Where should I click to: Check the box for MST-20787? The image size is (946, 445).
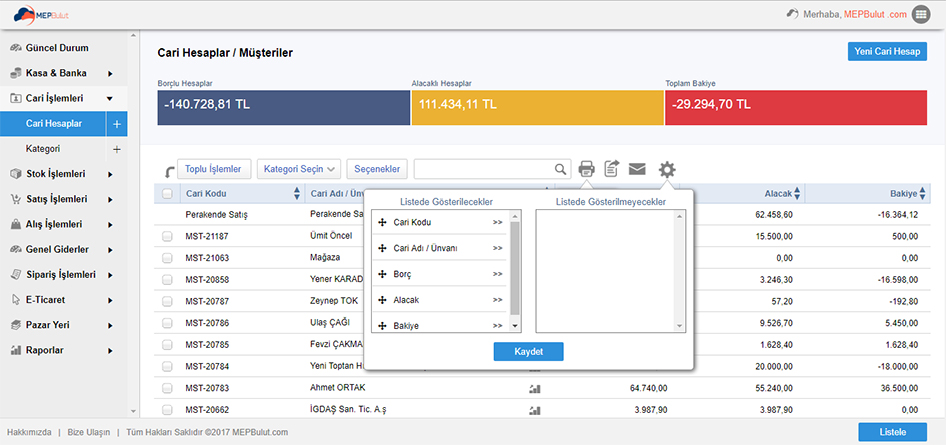tap(167, 301)
